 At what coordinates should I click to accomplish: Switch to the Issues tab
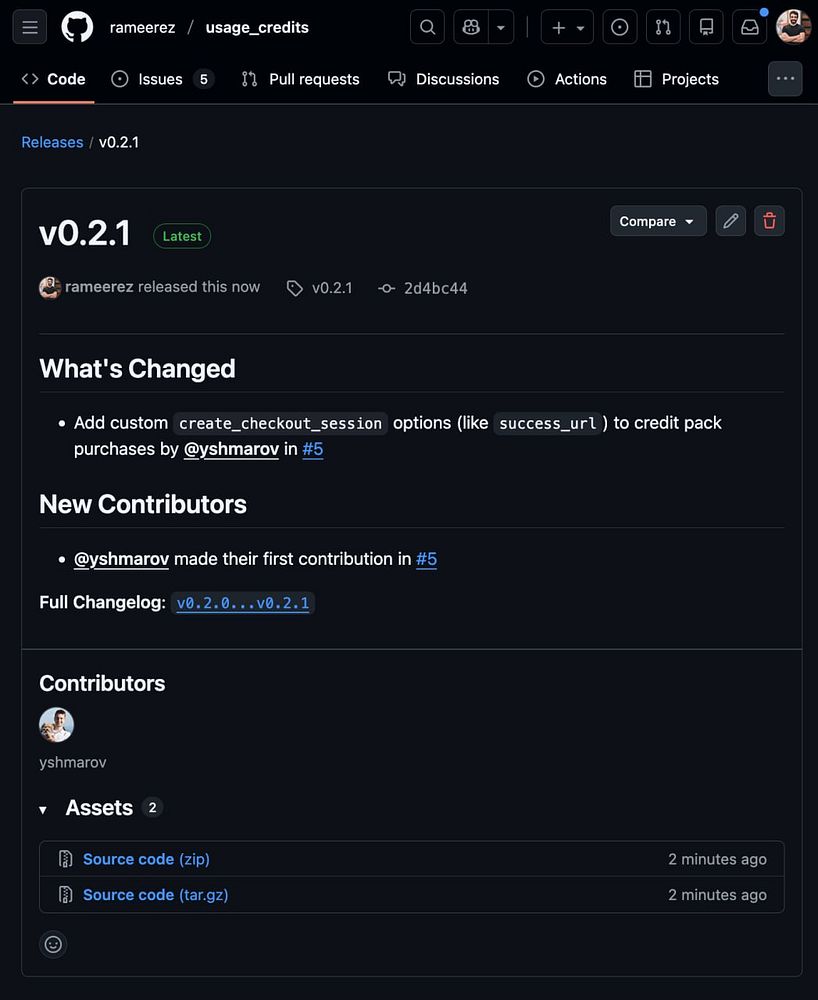coord(162,79)
